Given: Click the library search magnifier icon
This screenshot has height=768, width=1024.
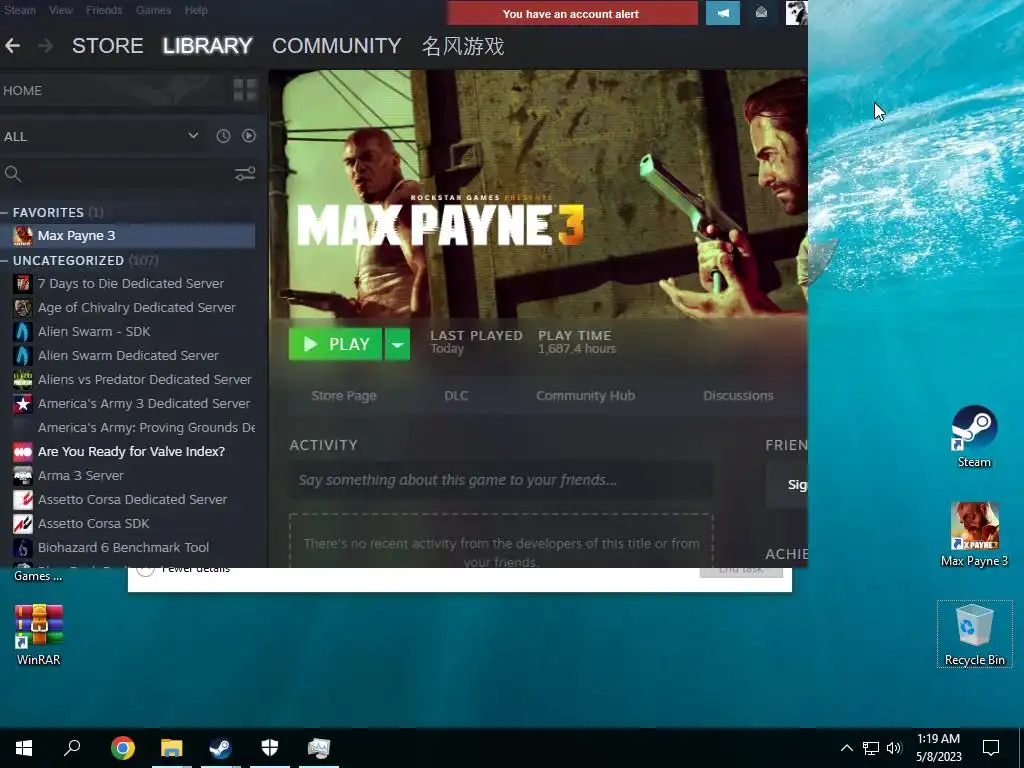Looking at the screenshot, I should click(12, 174).
